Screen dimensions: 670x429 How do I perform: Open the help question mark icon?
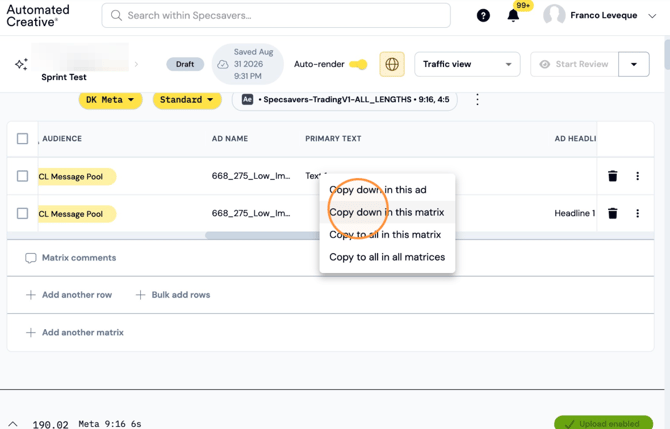pyautogui.click(x=483, y=16)
